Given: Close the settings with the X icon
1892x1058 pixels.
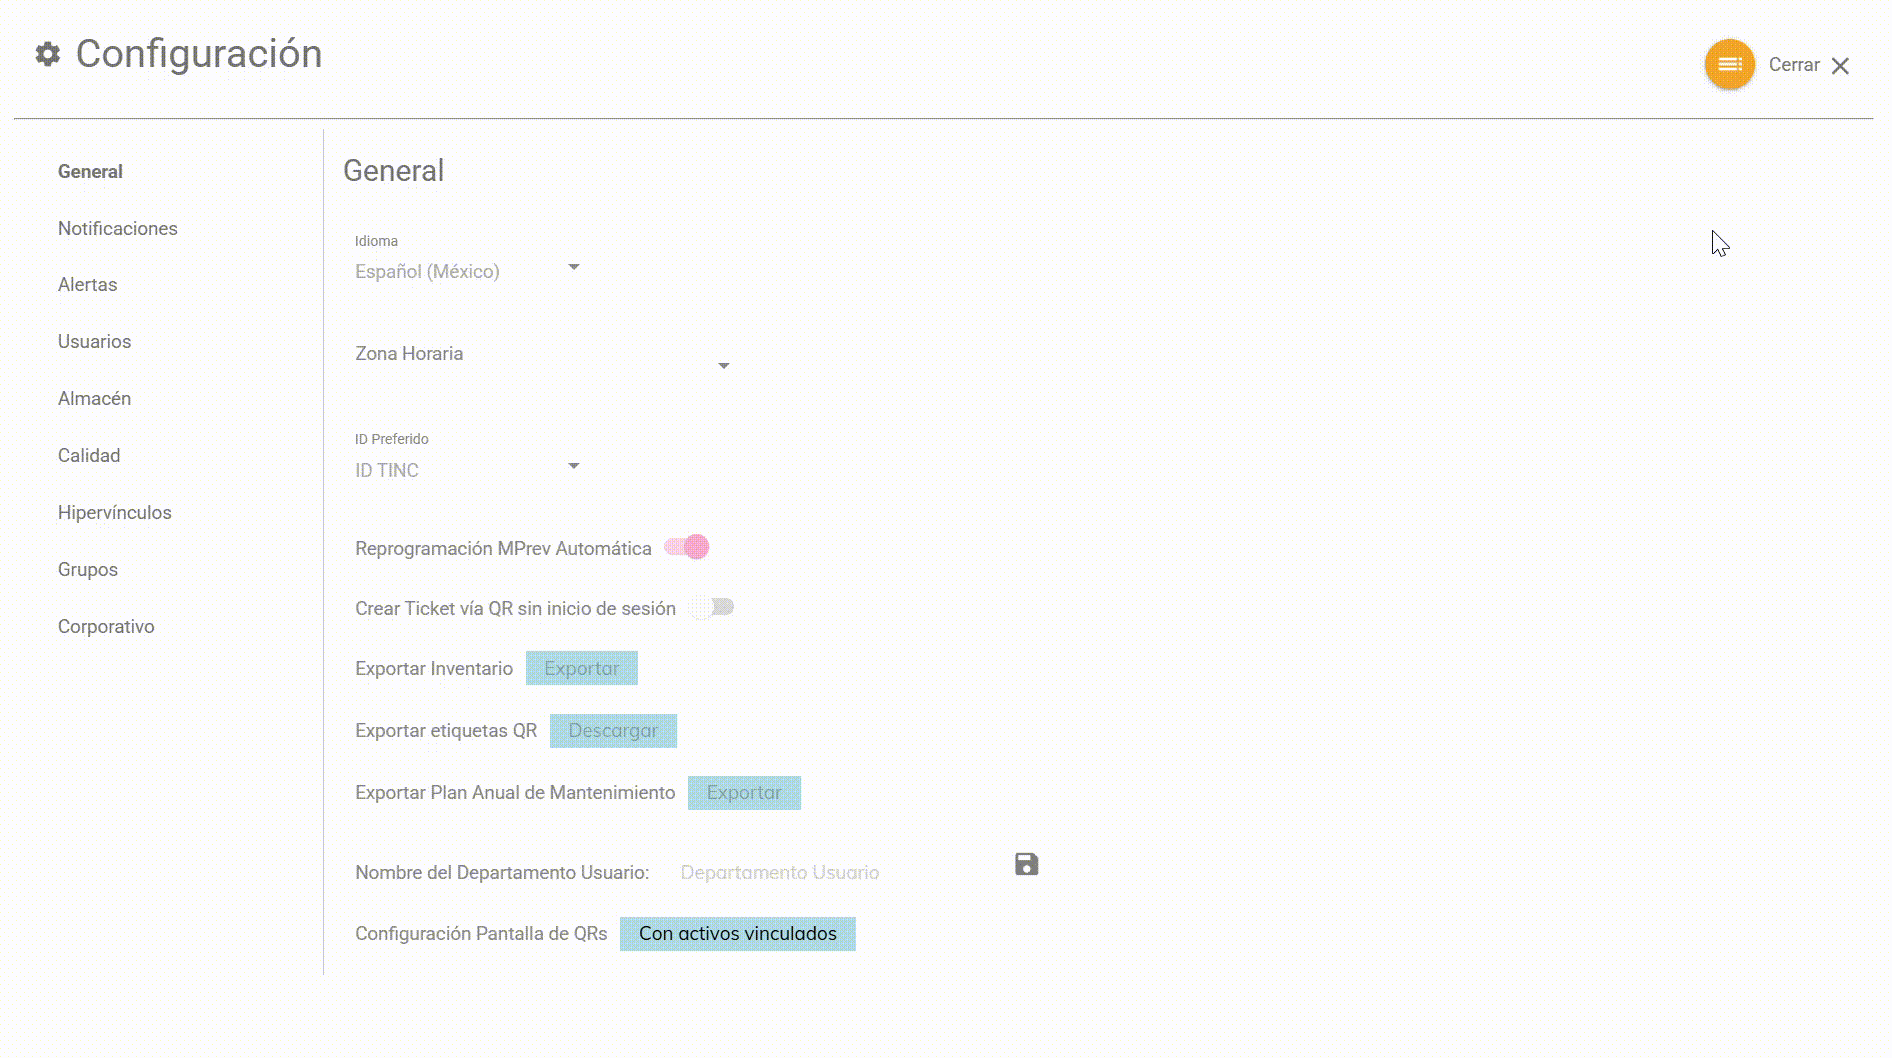Looking at the screenshot, I should pos(1840,66).
